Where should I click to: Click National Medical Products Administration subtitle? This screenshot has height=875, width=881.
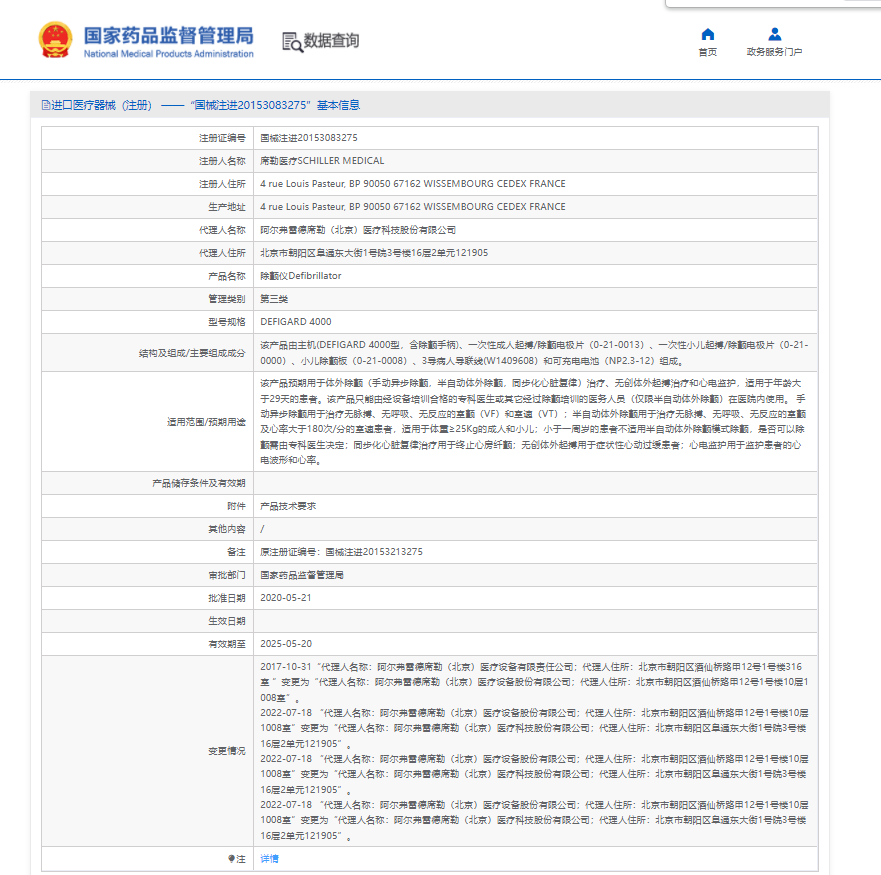point(169,54)
